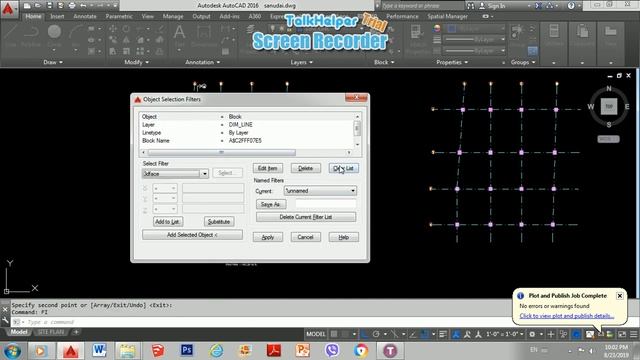Open Photoshop from the taskbar
This screenshot has width=640, height=360.
(187, 350)
